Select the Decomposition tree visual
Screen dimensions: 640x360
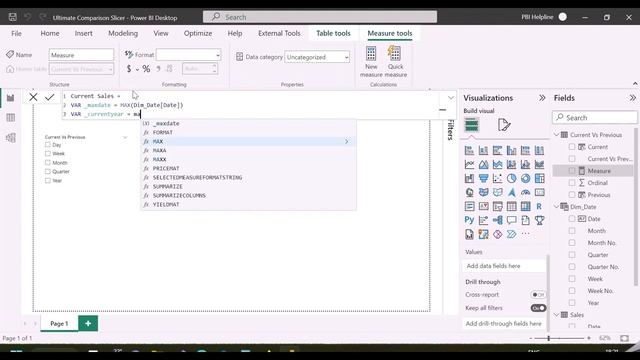(x=497, y=220)
